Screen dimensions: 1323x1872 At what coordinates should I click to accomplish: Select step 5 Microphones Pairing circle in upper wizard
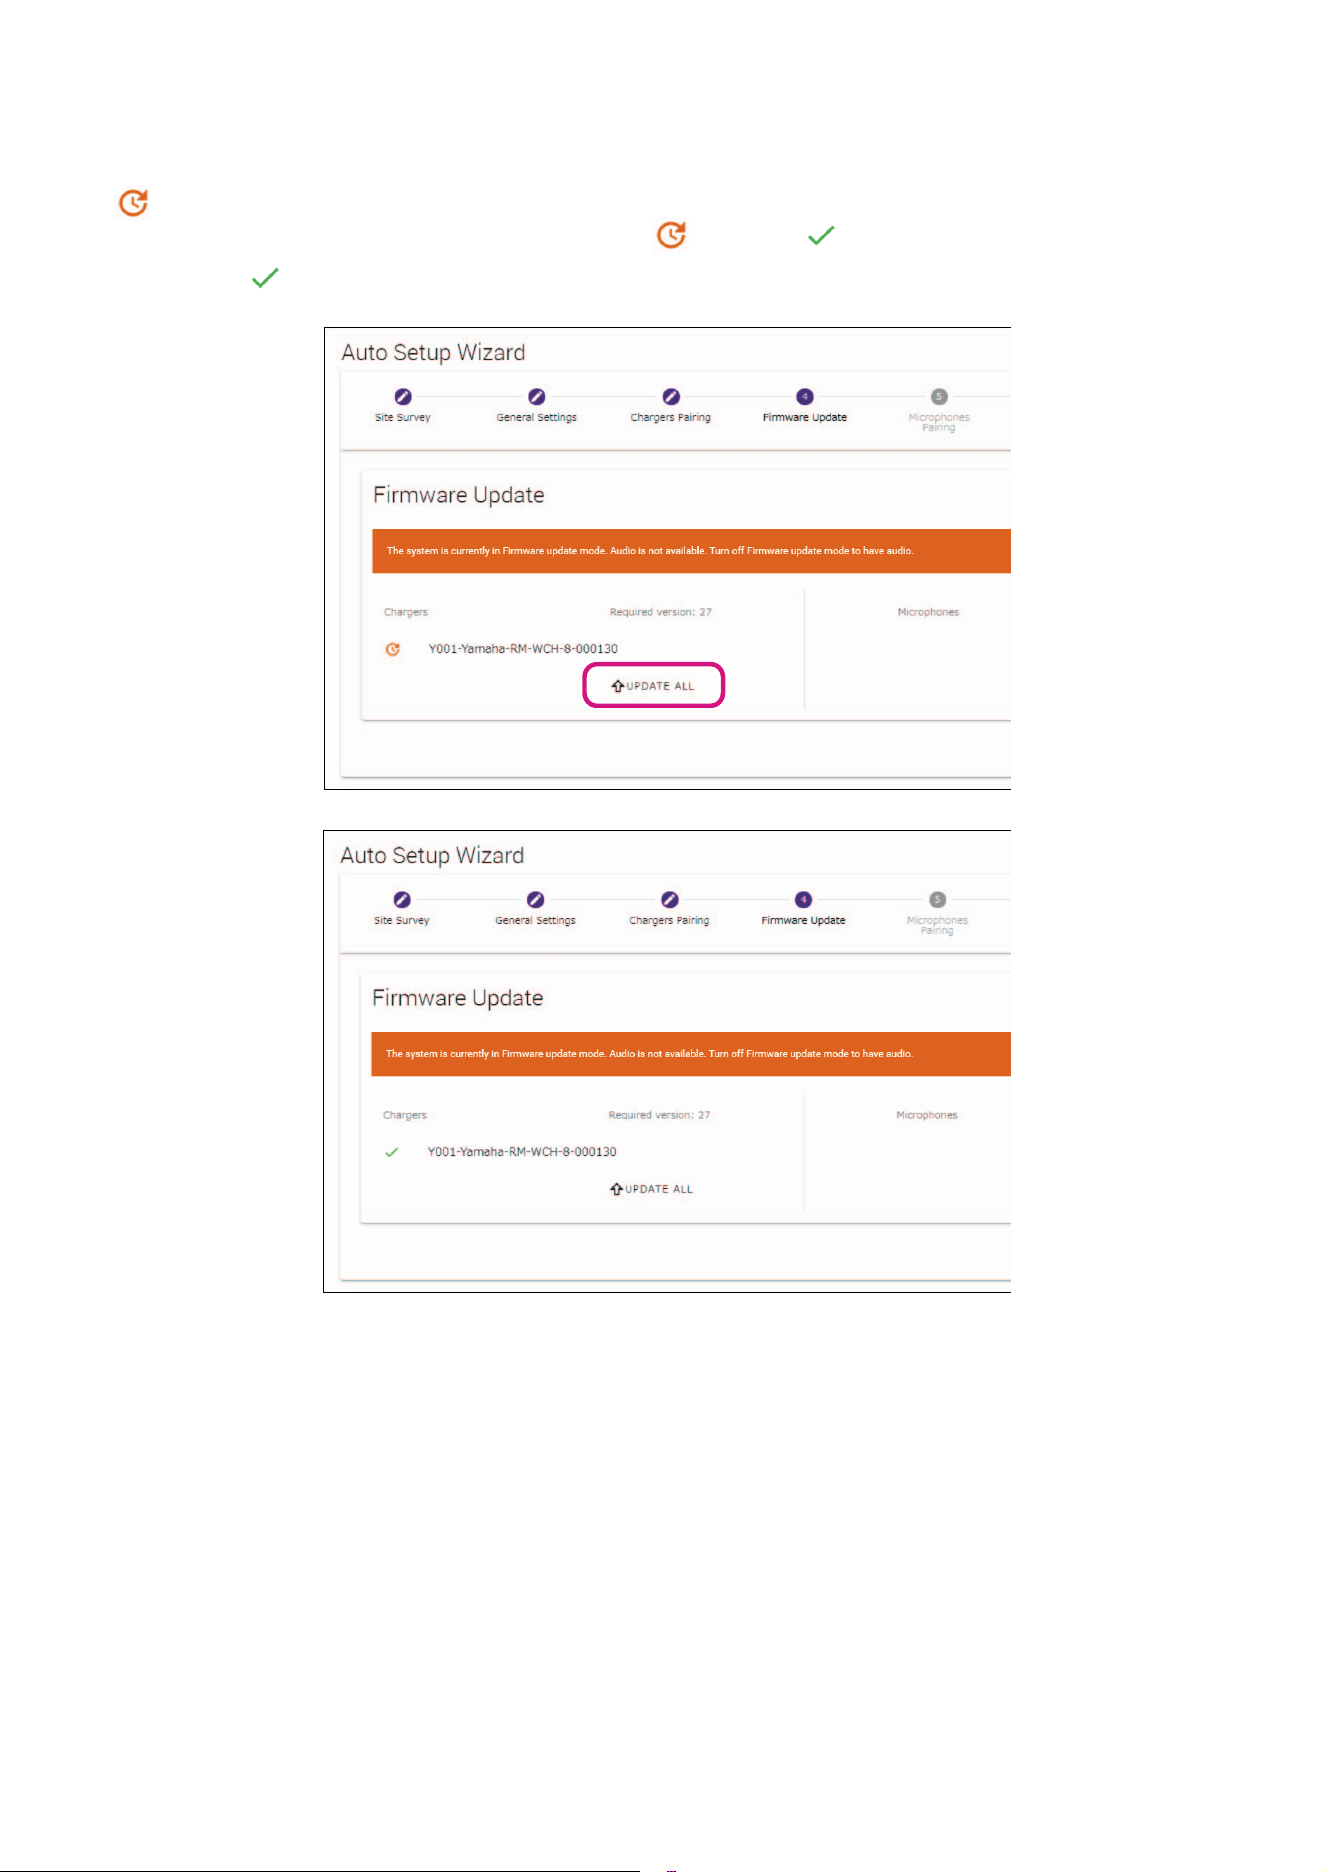[x=939, y=397]
